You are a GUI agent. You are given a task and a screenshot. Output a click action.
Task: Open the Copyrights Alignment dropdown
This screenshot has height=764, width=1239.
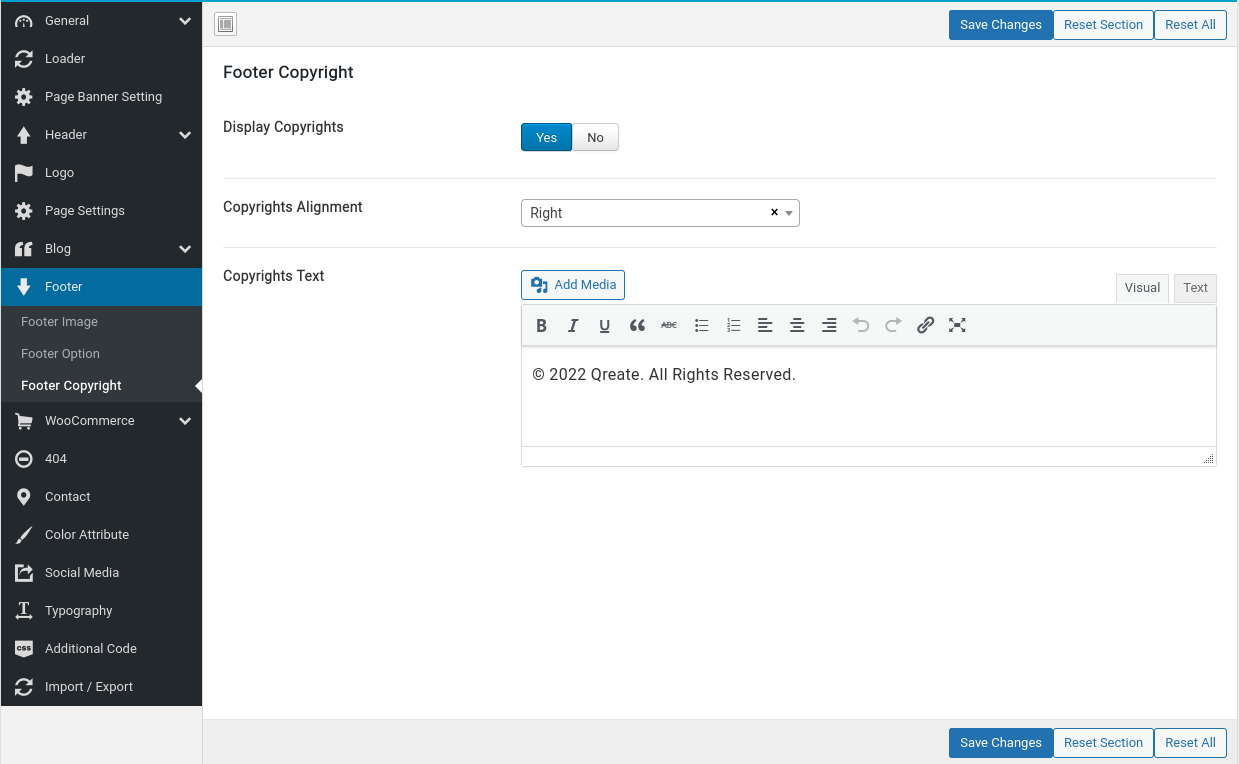pyautogui.click(x=660, y=213)
